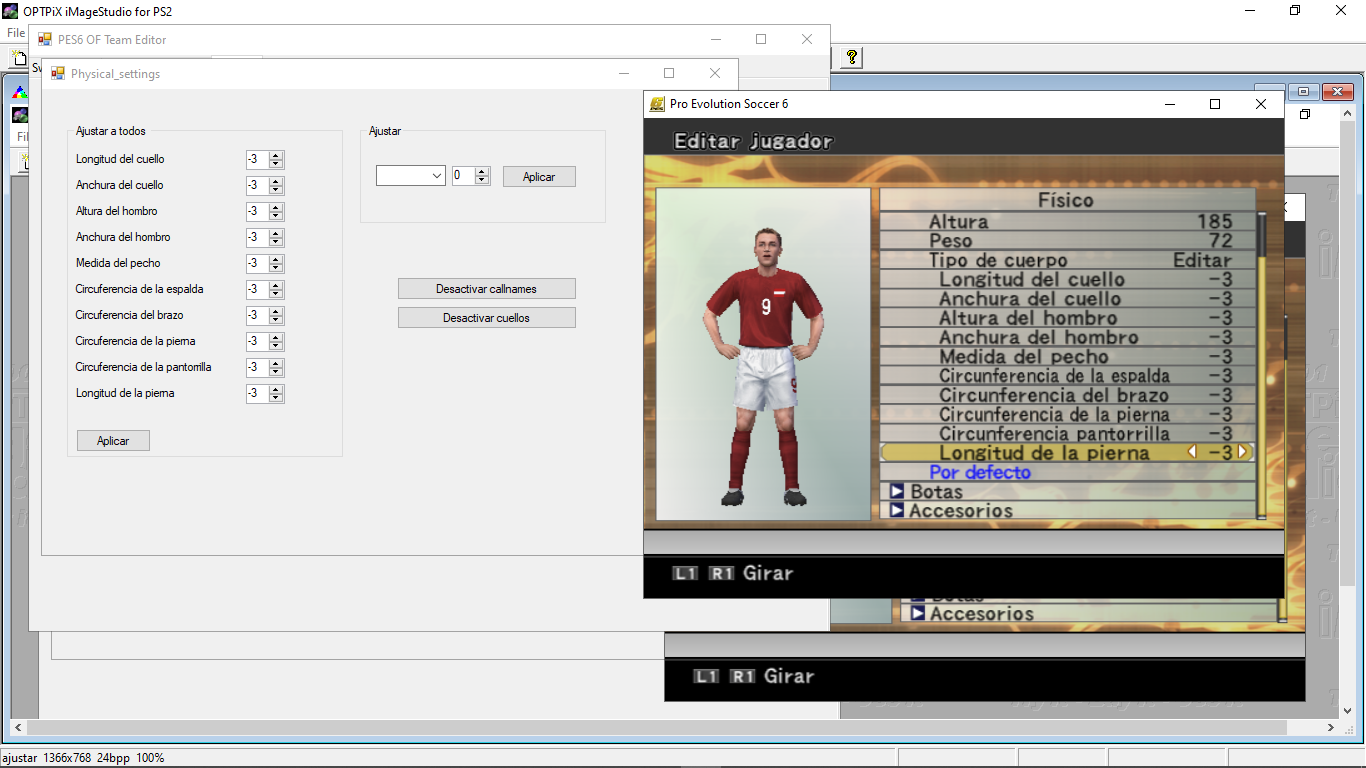1366x768 pixels.
Task: Increase the Ajustar value stepper next to combo box
Action: (483, 171)
